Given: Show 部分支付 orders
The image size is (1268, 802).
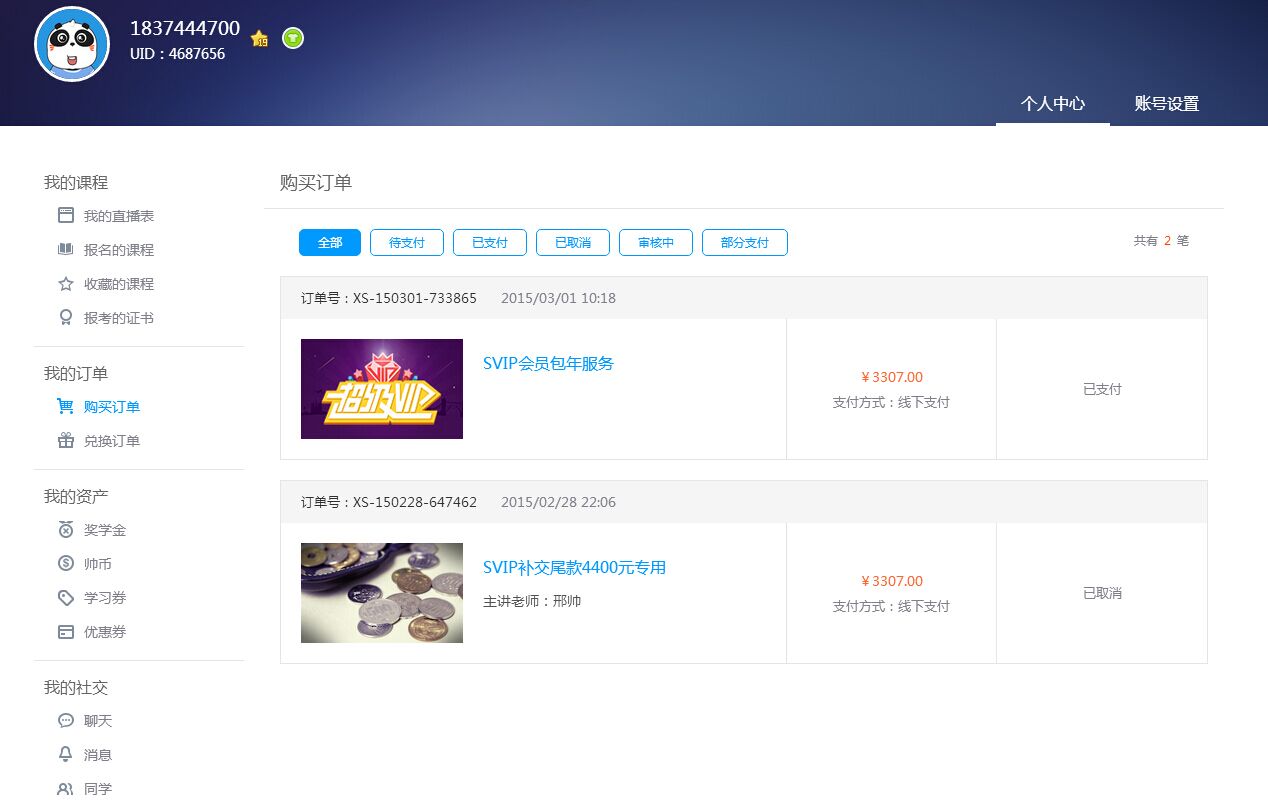Looking at the screenshot, I should click(745, 243).
